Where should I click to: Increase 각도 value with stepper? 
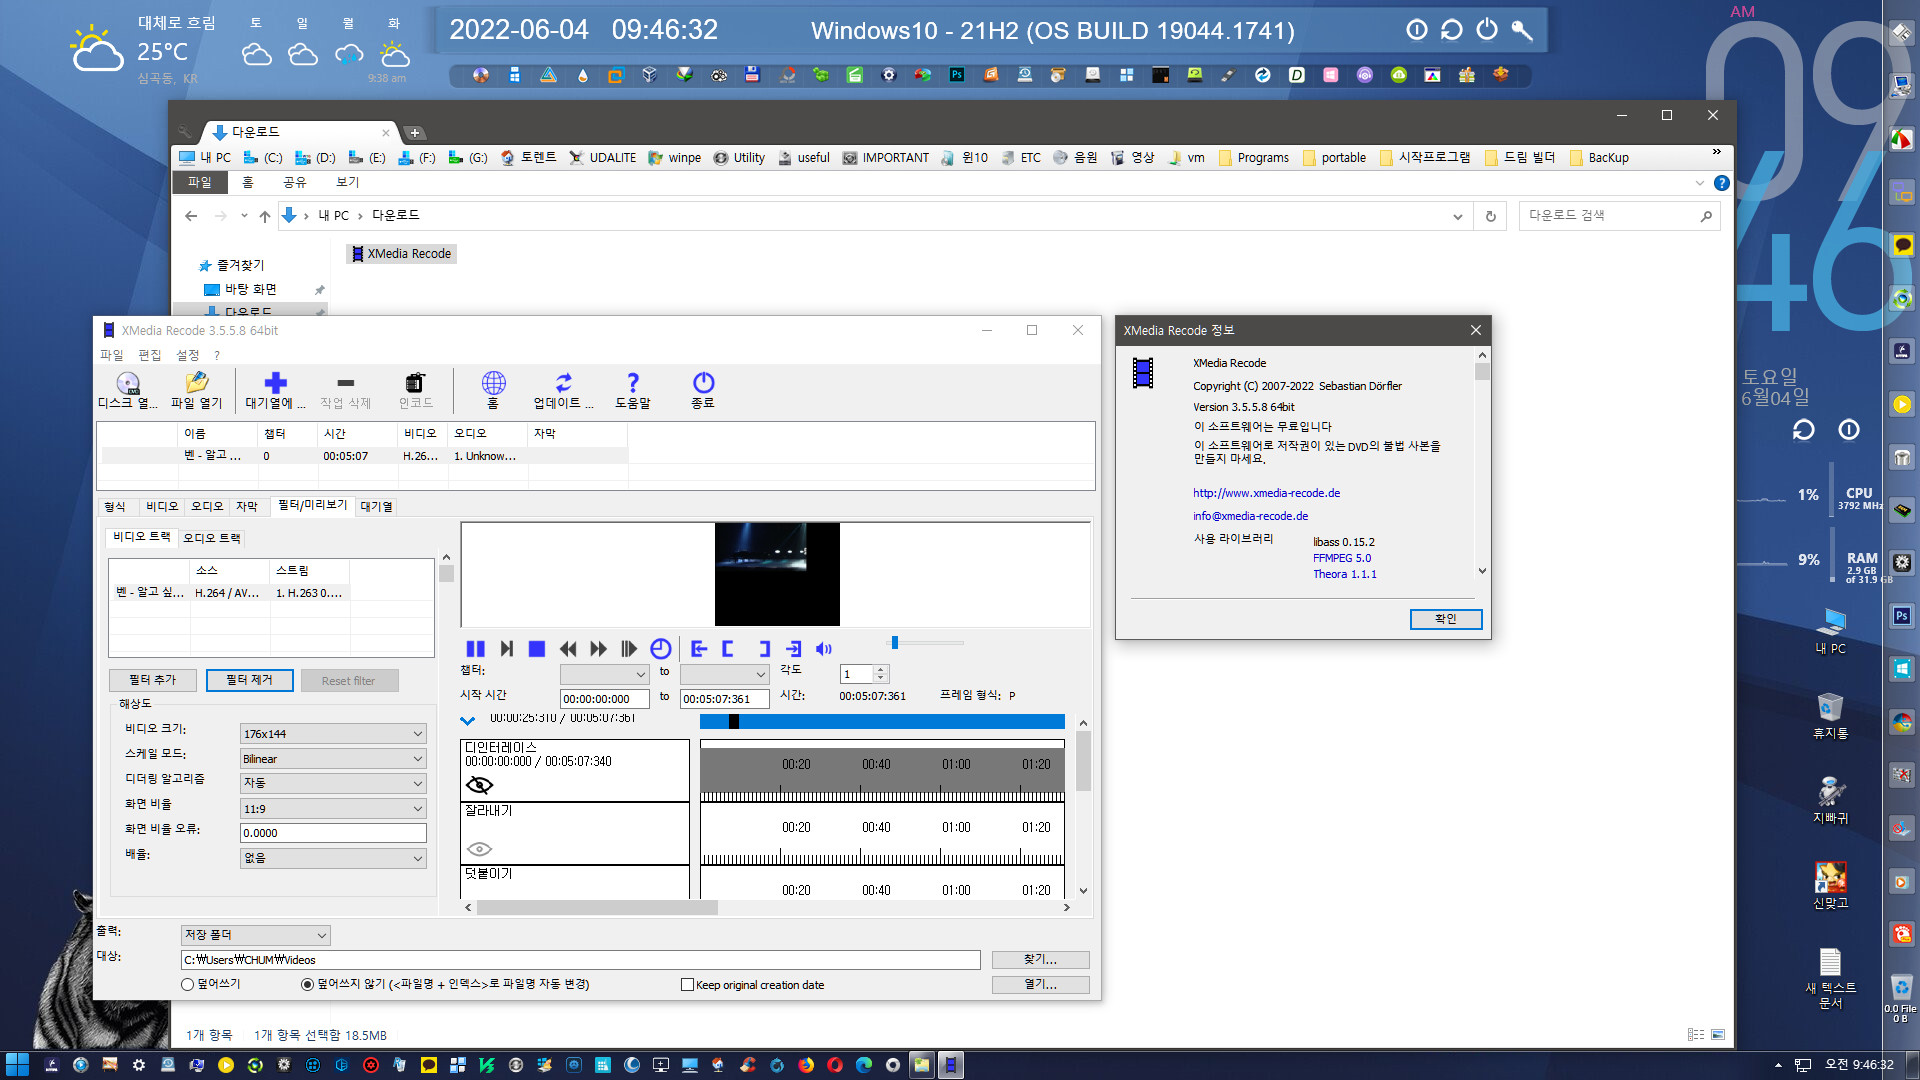pyautogui.click(x=881, y=669)
